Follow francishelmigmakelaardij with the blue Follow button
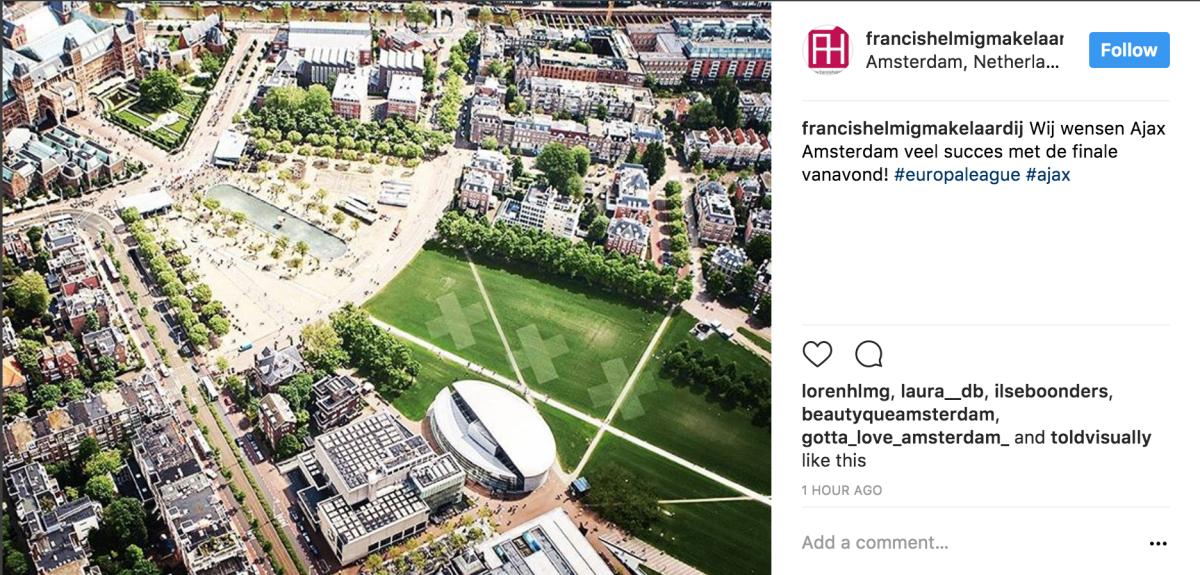Viewport: 1200px width, 575px height. 1128,50
